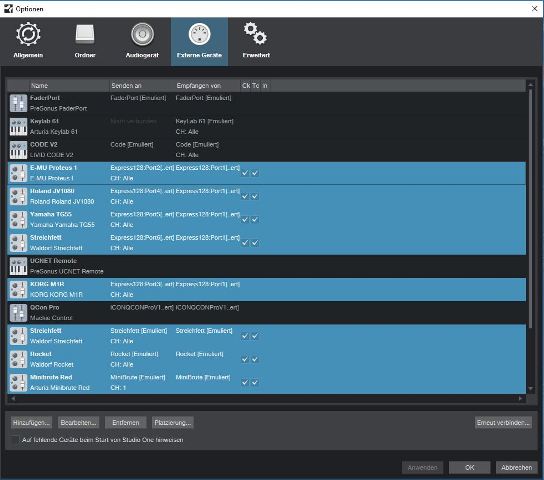Screen dimensions: 544x480
Task: Enable the missing devices warning checkbox
Action: (x=14, y=440)
